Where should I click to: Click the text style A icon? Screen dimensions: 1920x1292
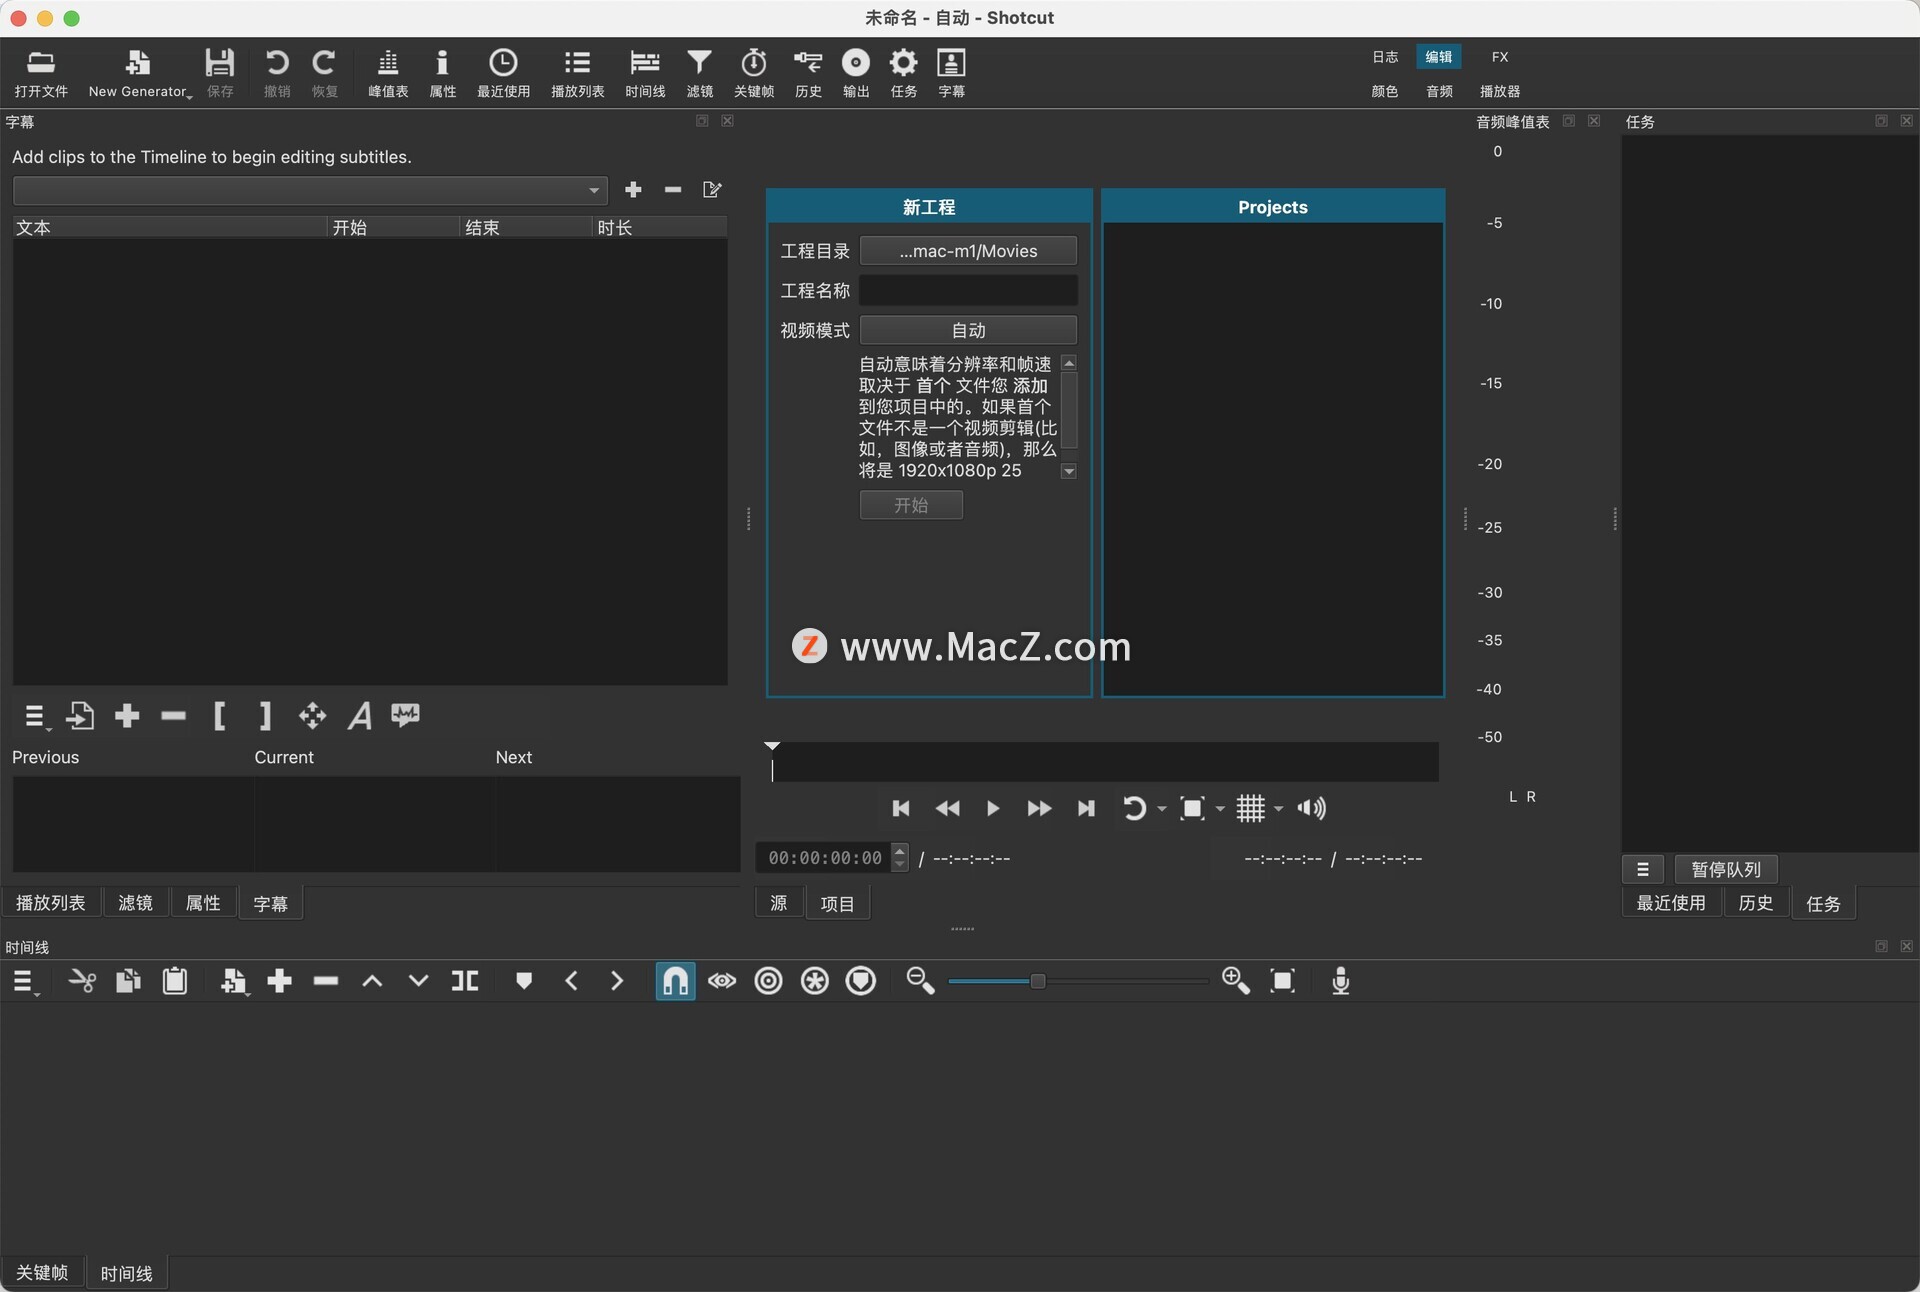(x=359, y=716)
